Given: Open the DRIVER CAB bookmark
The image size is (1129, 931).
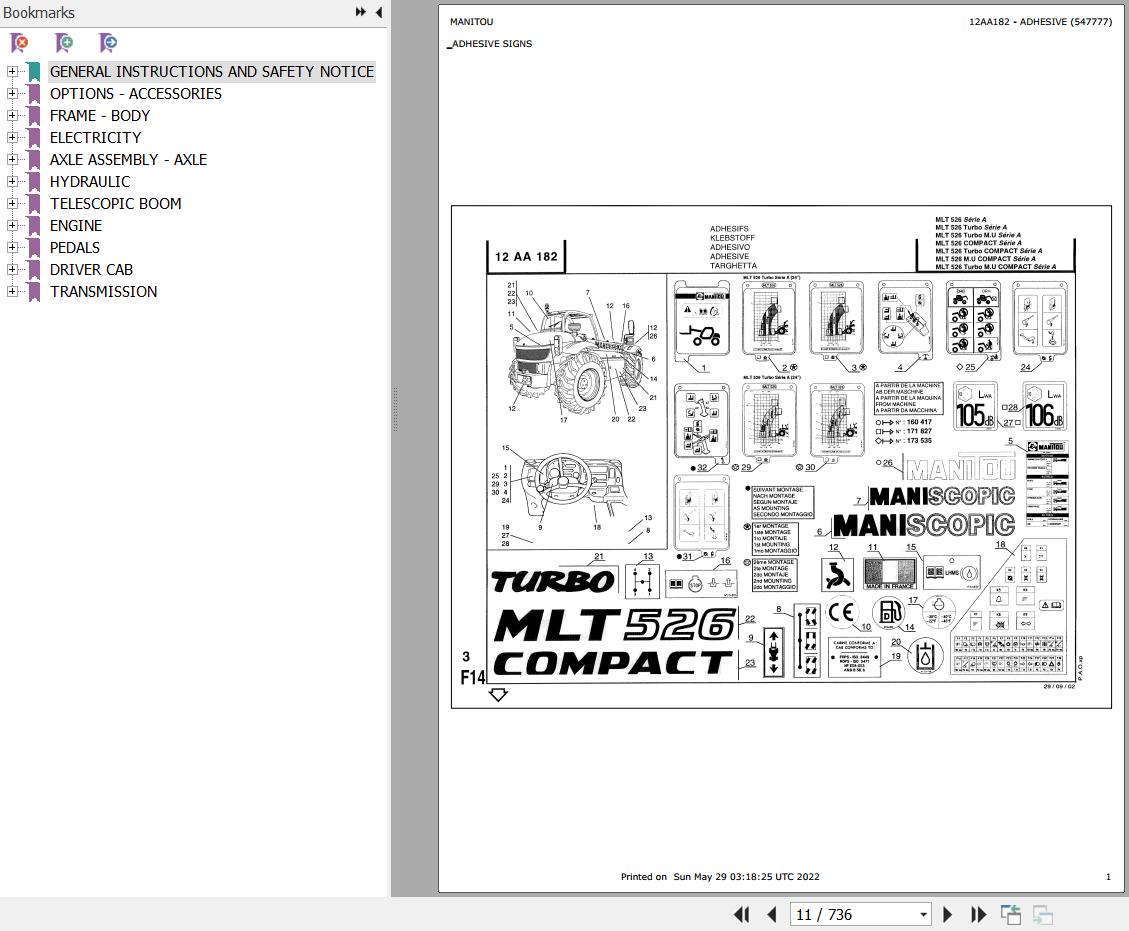Looking at the screenshot, I should [91, 269].
